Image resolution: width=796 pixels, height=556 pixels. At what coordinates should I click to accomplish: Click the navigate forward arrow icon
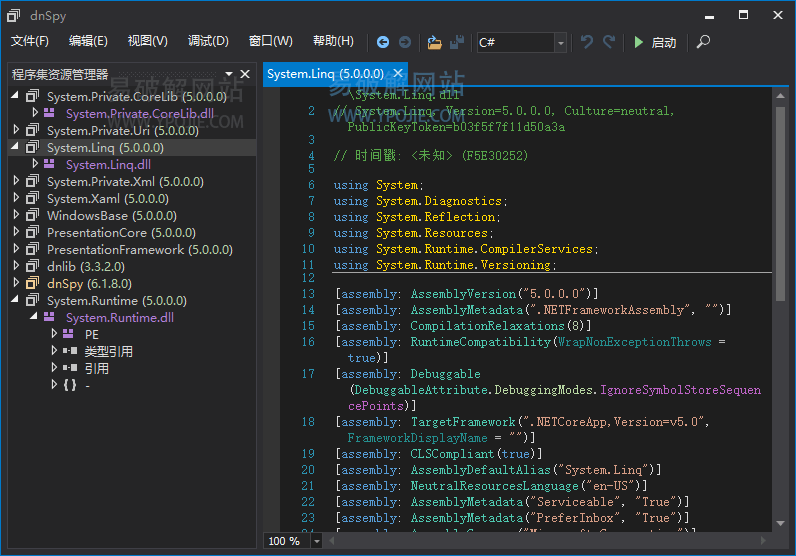pyautogui.click(x=405, y=42)
